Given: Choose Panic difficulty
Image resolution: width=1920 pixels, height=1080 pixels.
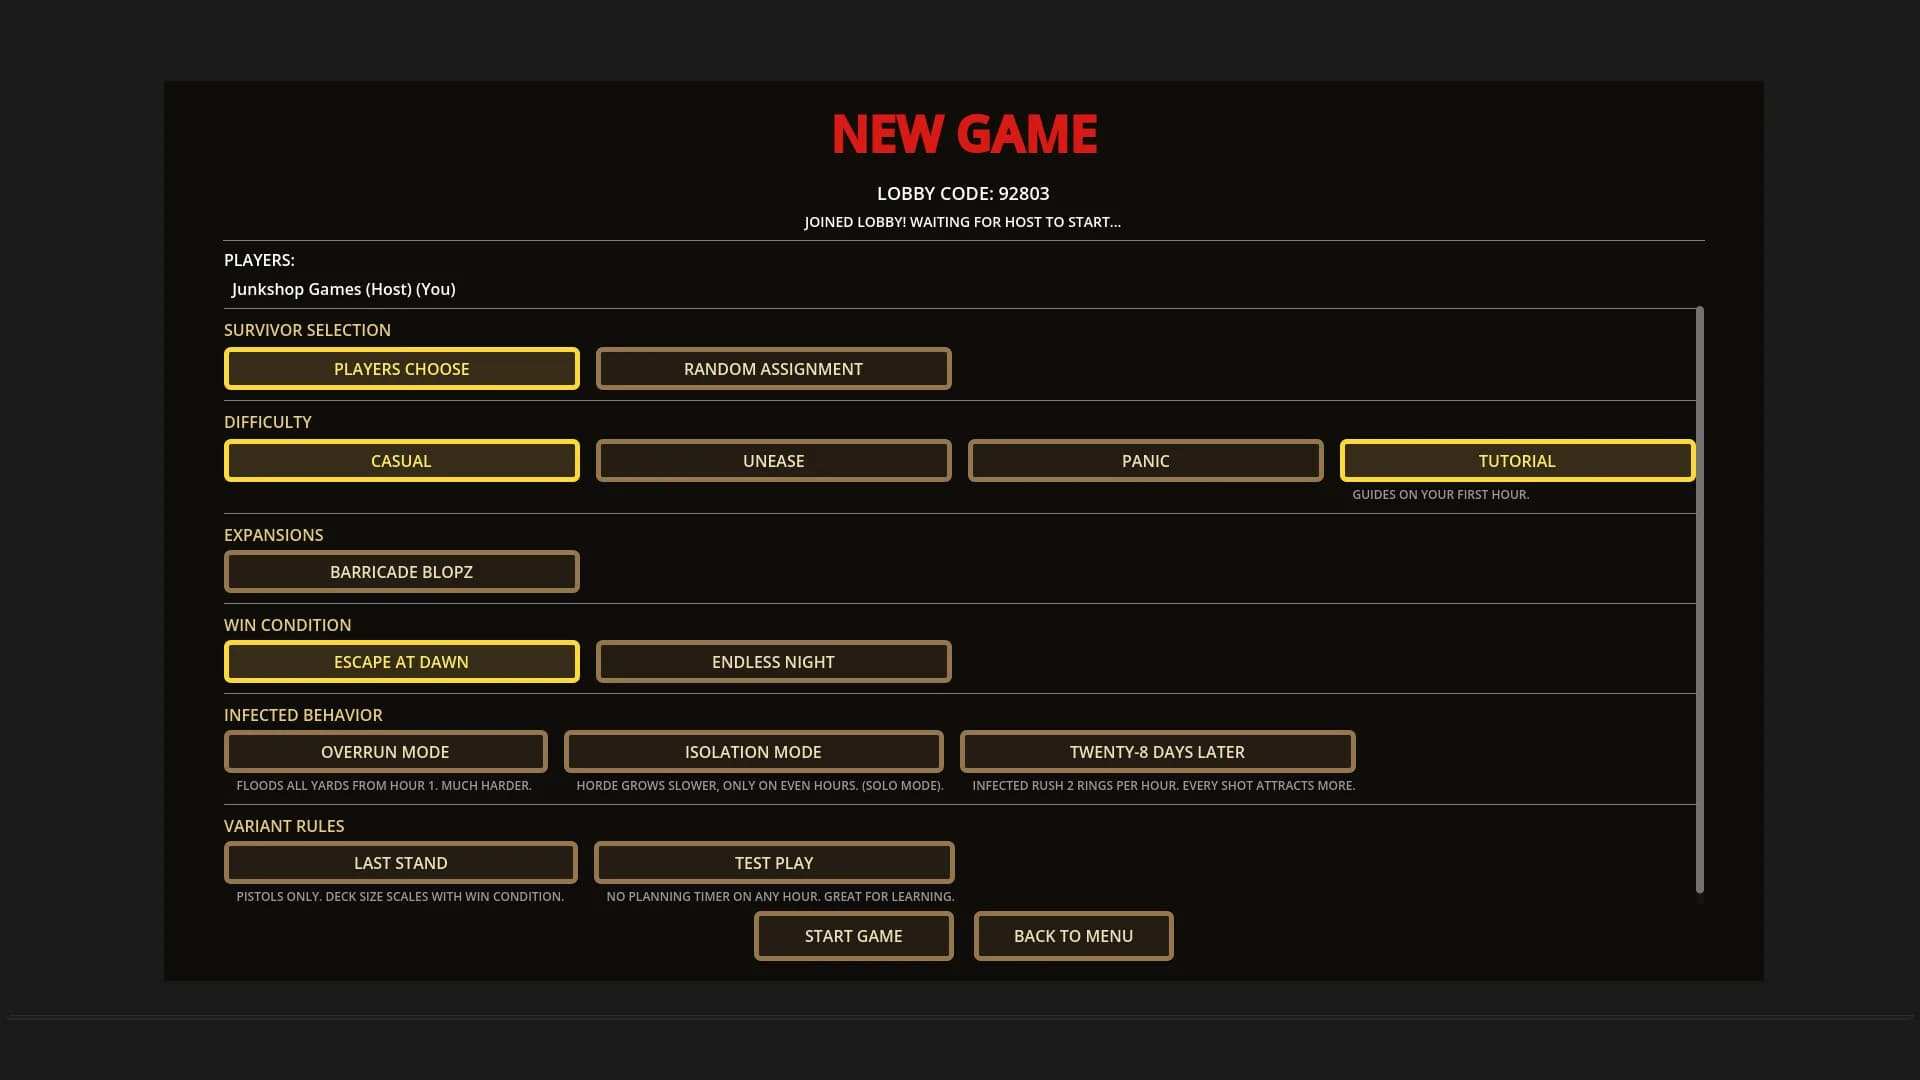Looking at the screenshot, I should (x=1145, y=461).
